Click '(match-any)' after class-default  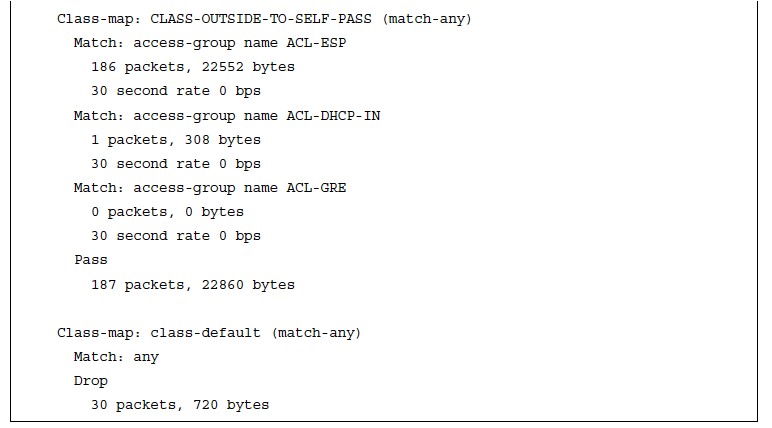pos(317,333)
